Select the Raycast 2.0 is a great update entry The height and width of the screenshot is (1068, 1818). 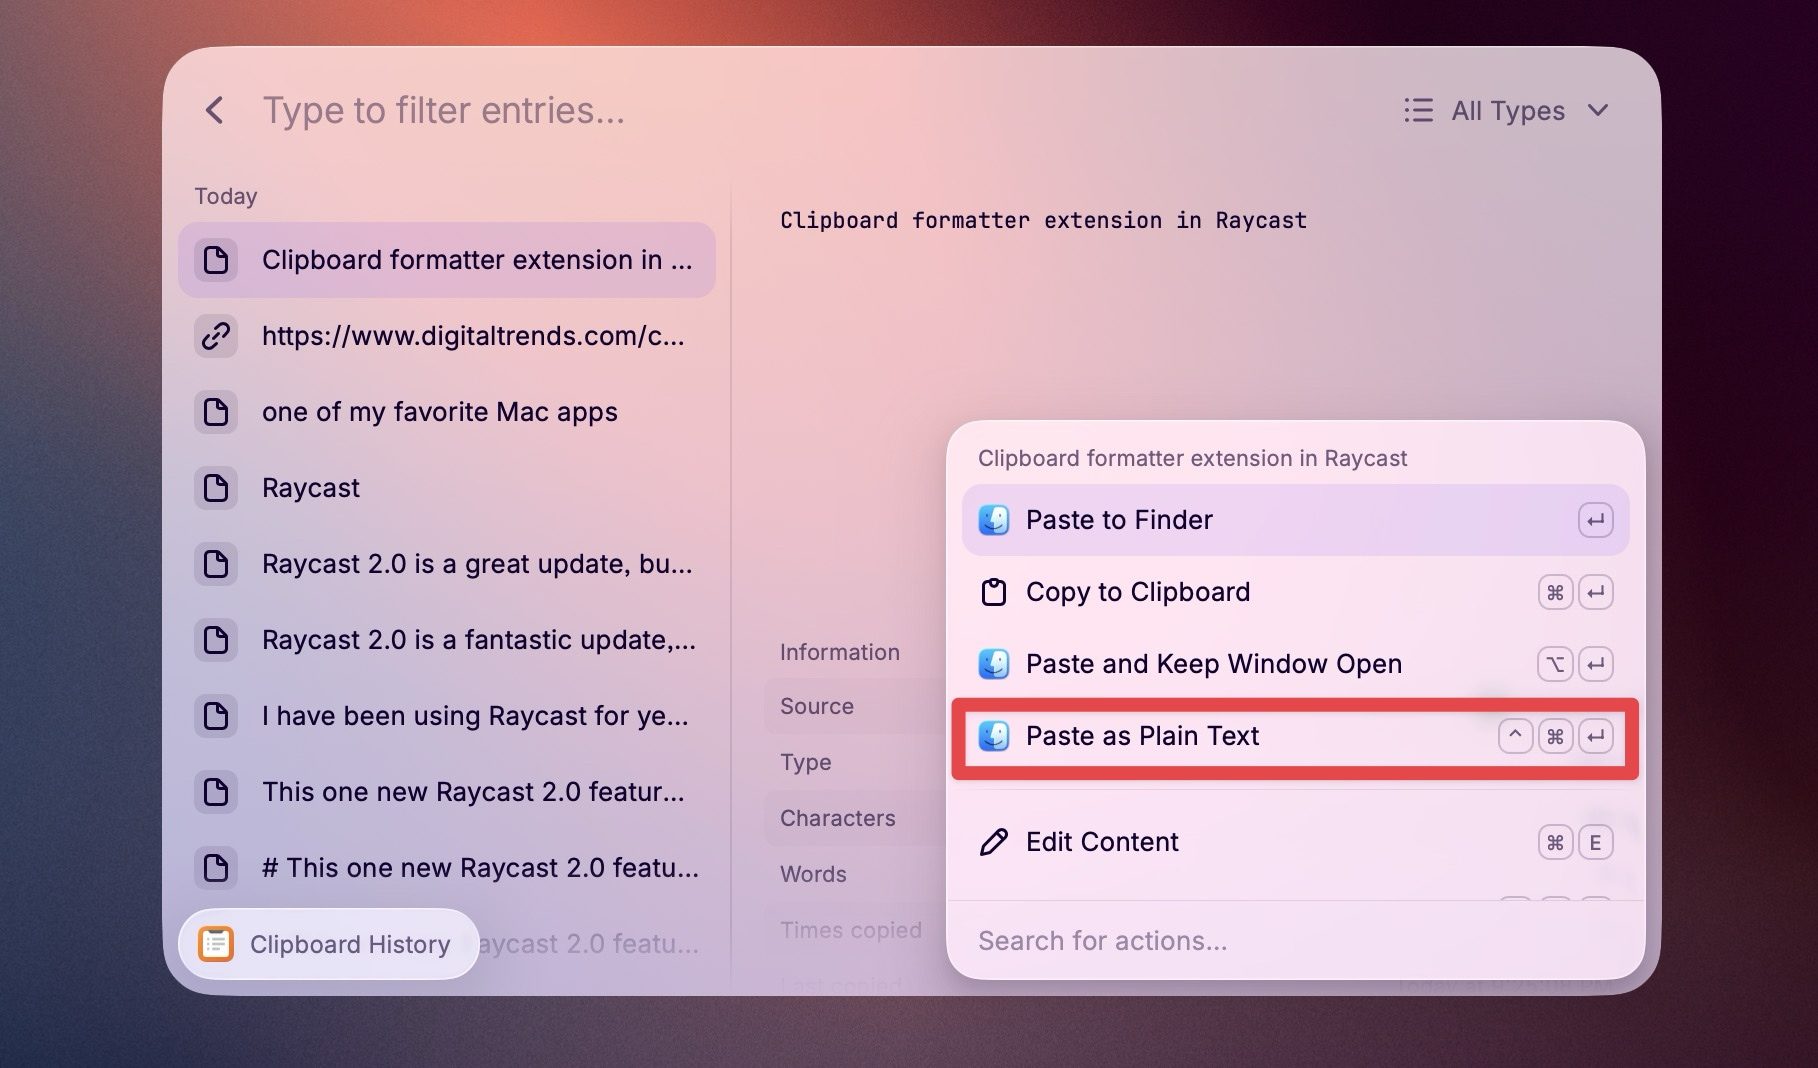click(x=447, y=564)
